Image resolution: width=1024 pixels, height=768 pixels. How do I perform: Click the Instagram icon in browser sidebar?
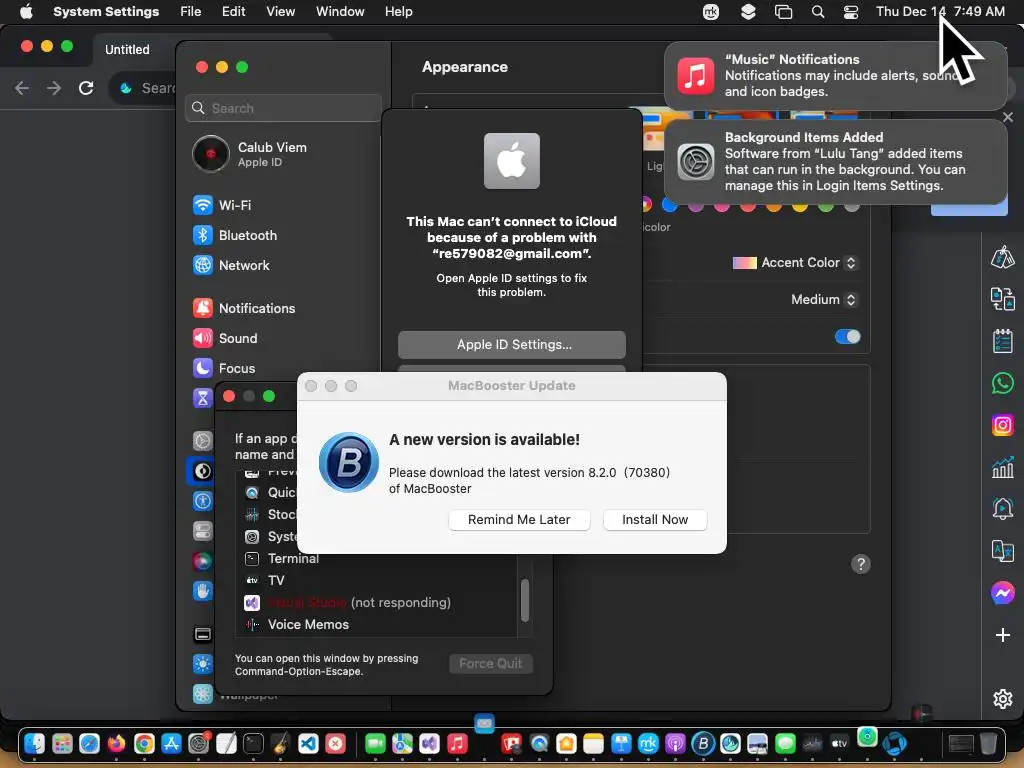pyautogui.click(x=1002, y=425)
